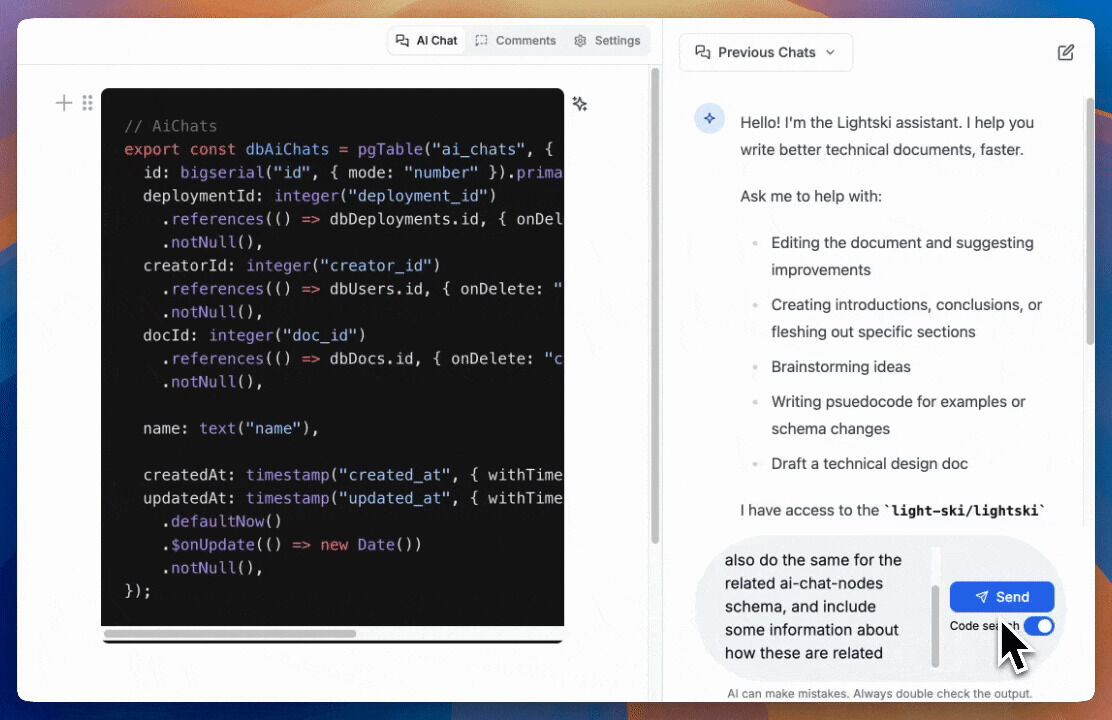Click the Lightski assistant avatar icon
The height and width of the screenshot is (720, 1112).
click(709, 118)
